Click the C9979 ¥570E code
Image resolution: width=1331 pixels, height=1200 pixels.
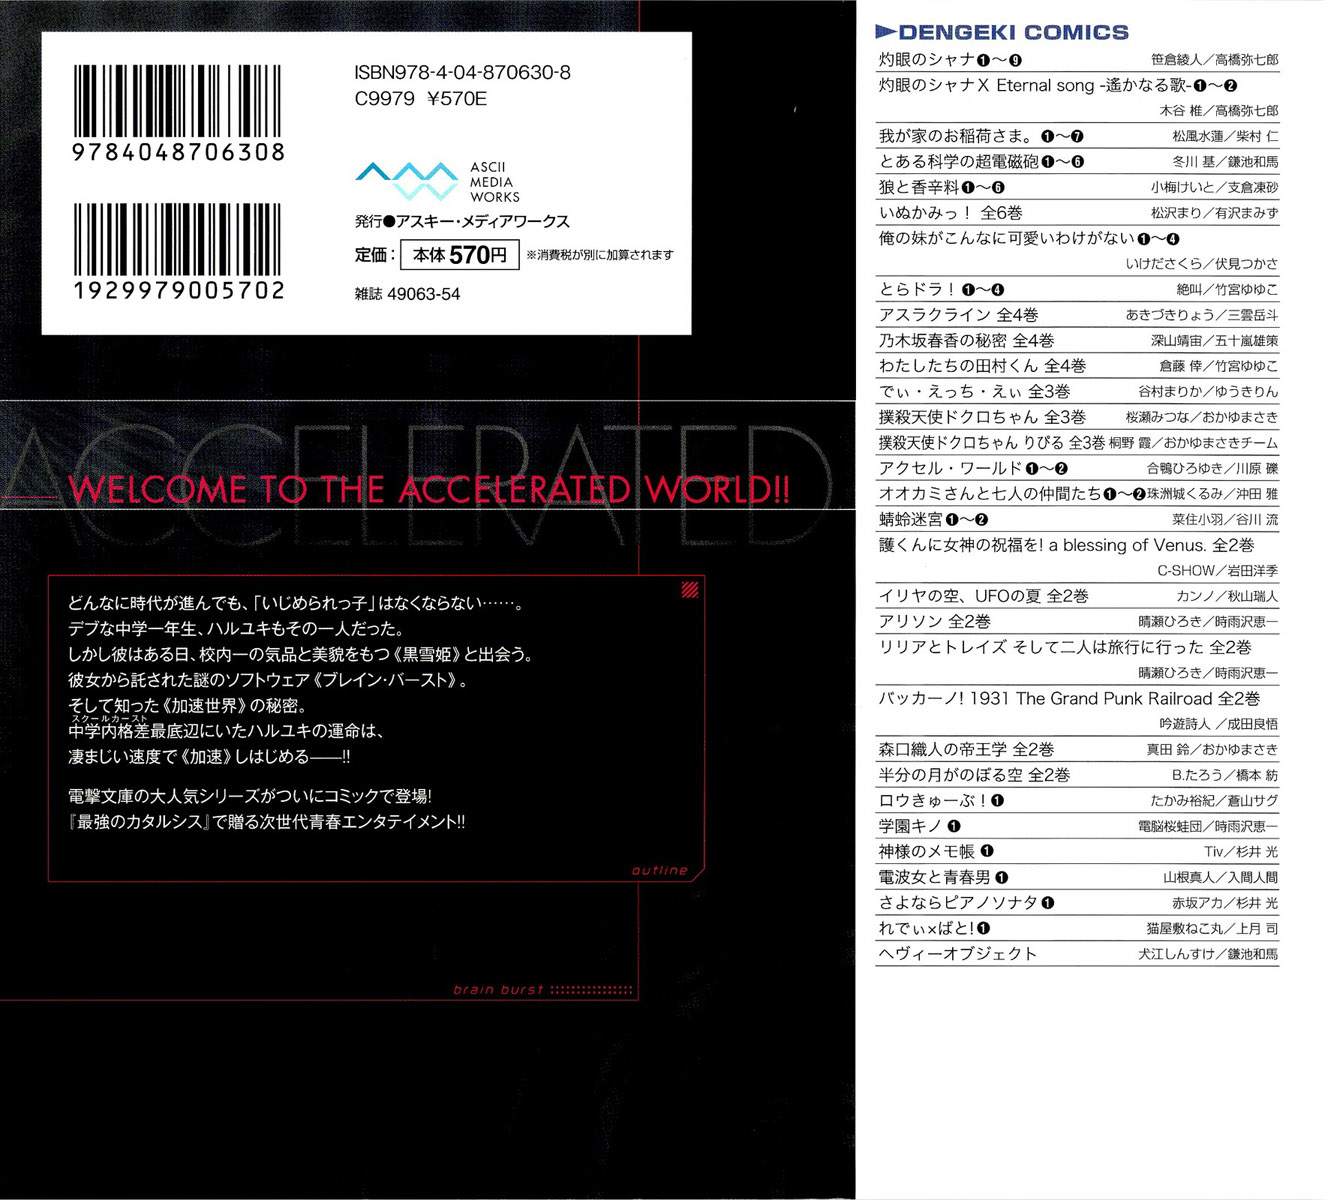click(420, 99)
